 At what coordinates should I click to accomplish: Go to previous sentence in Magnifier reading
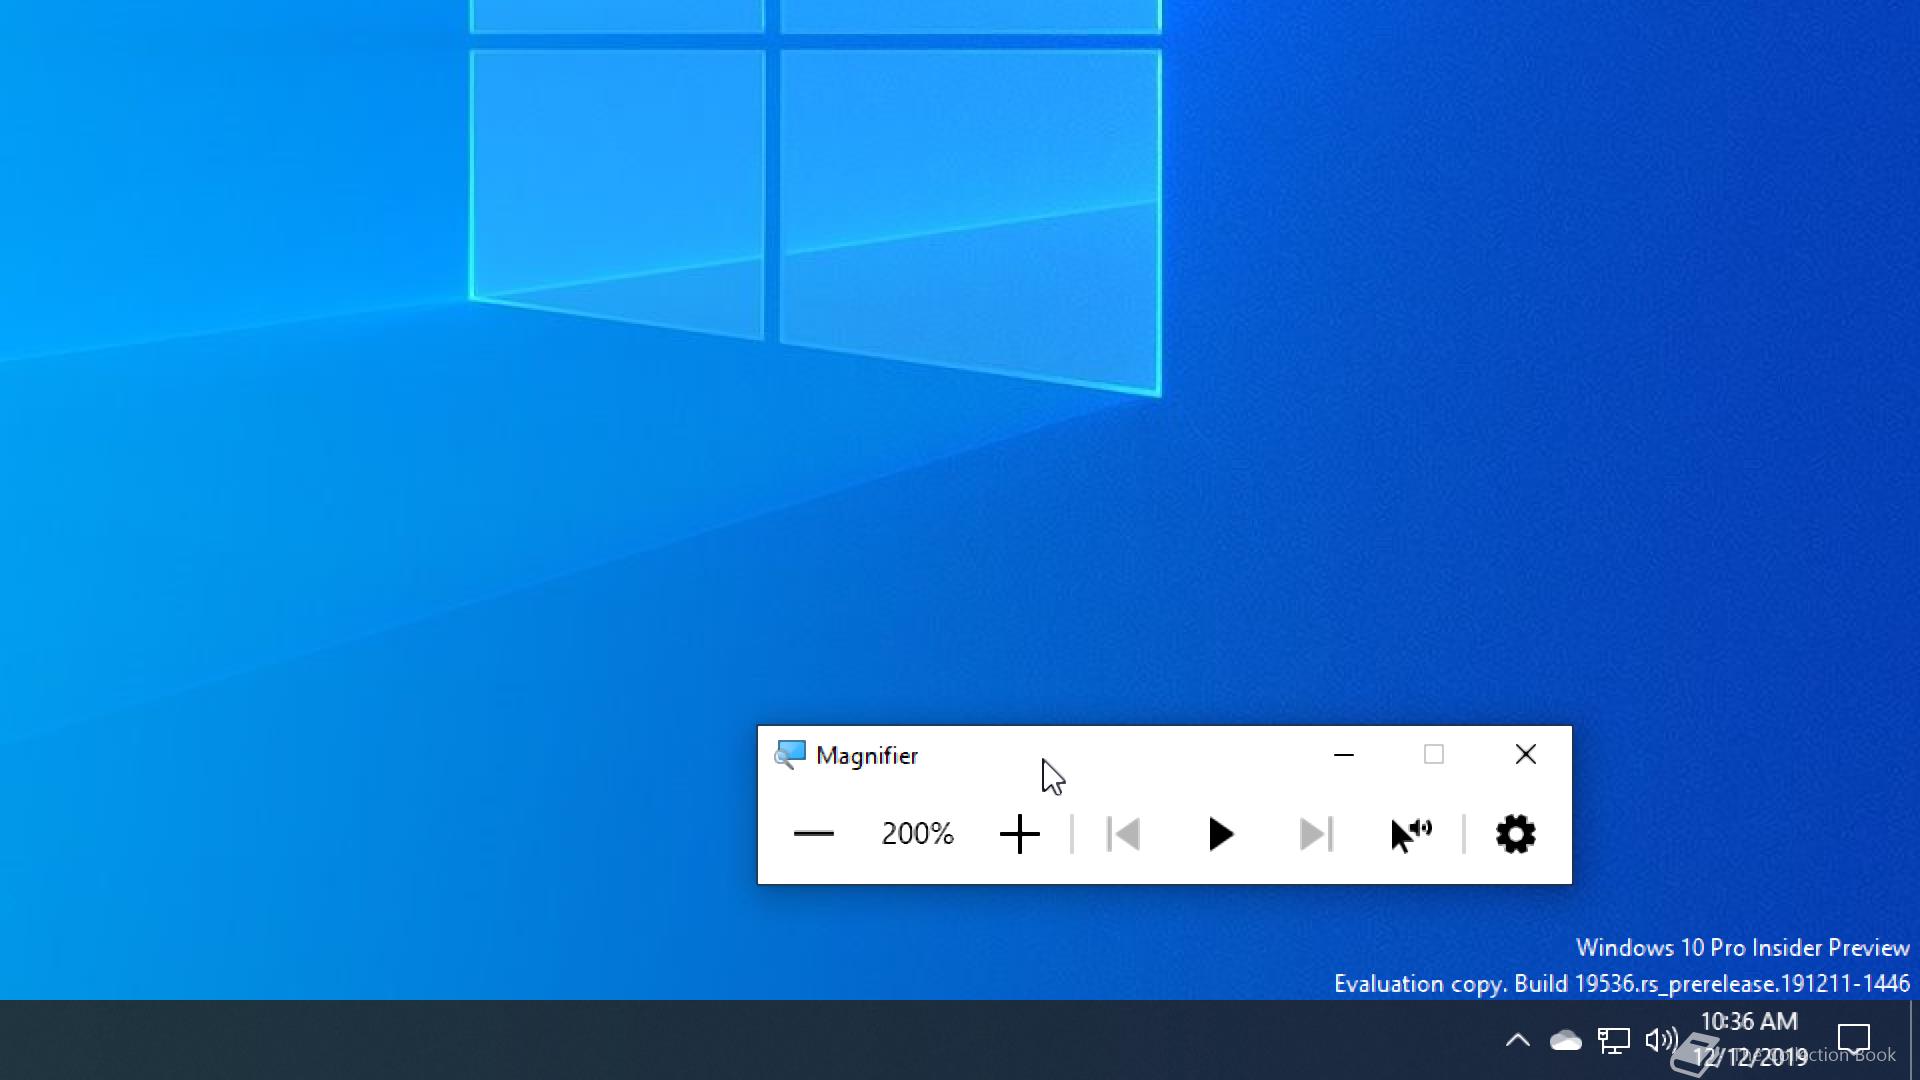pos(1123,833)
